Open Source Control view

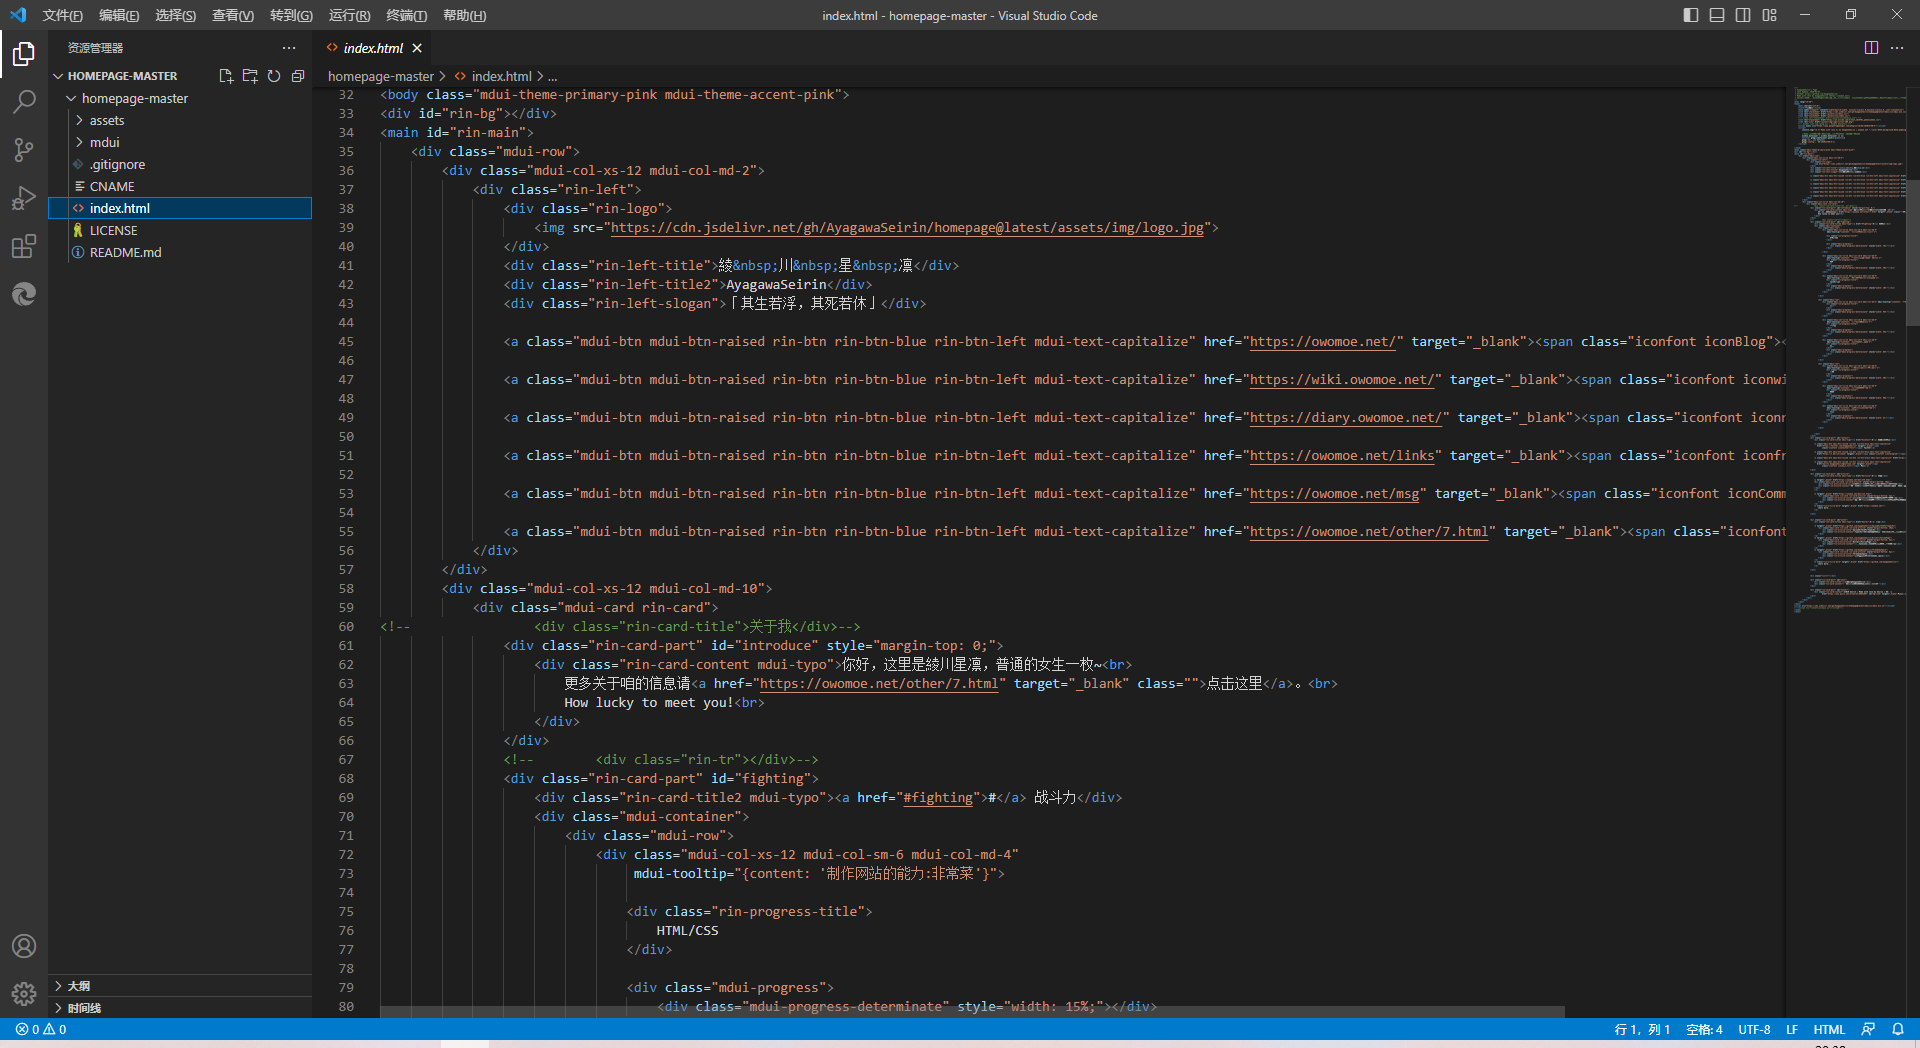point(24,149)
